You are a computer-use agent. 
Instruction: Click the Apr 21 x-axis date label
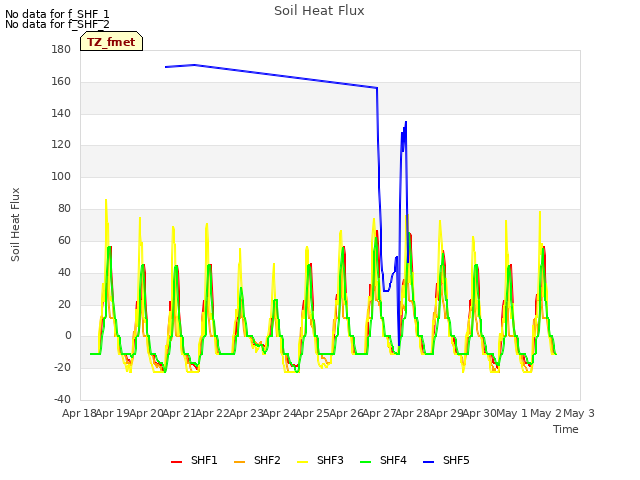coord(179,413)
